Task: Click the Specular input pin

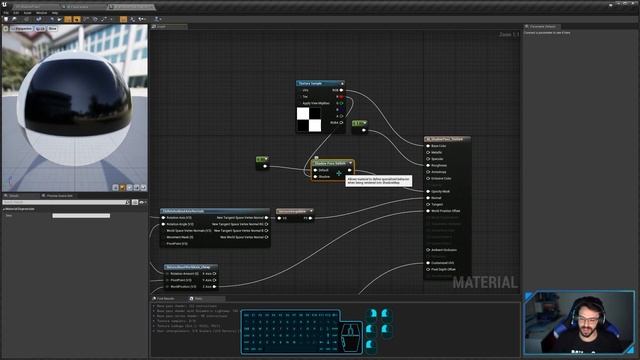Action: point(428,159)
